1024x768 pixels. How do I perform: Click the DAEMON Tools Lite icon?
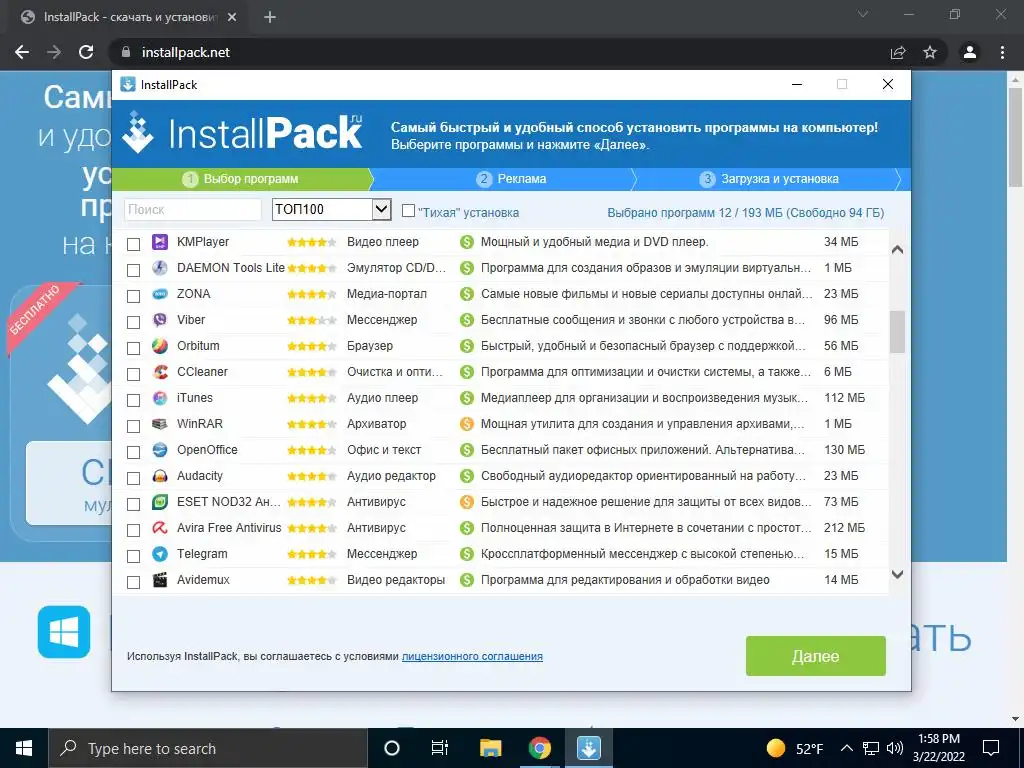click(159, 268)
